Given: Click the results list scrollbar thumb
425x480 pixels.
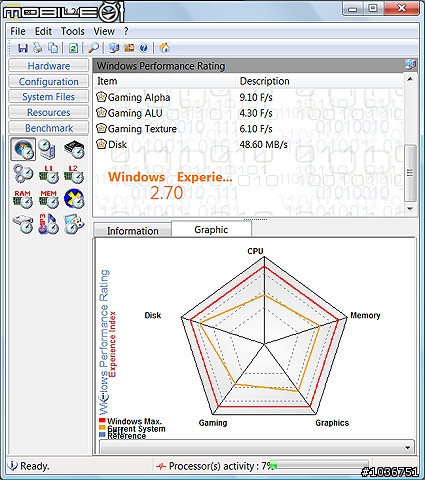Looking at the screenshot, I should pos(410,173).
